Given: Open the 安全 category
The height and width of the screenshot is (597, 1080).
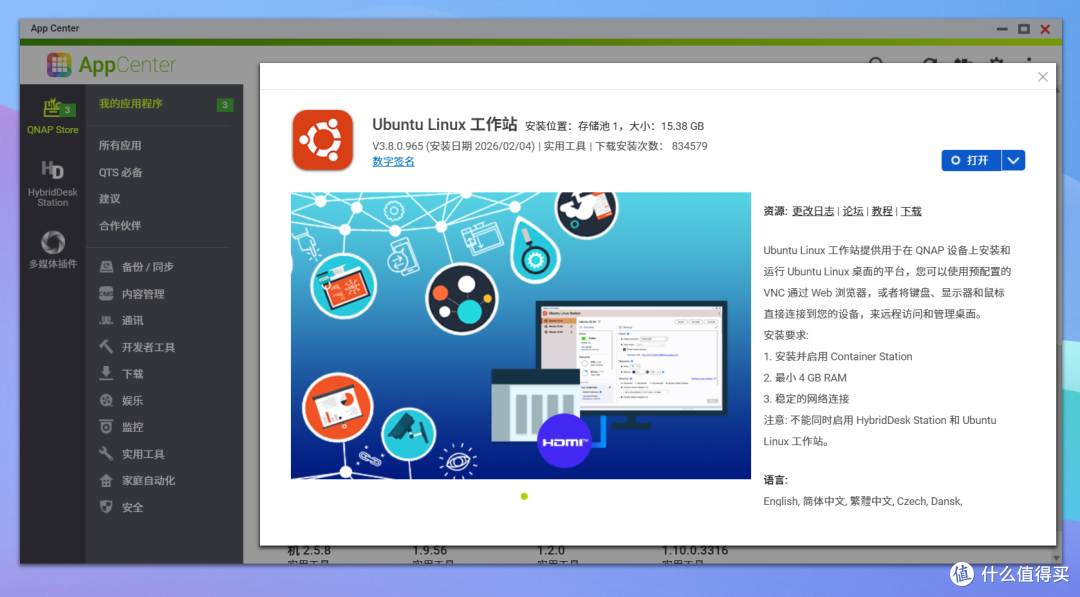Looking at the screenshot, I should point(132,507).
